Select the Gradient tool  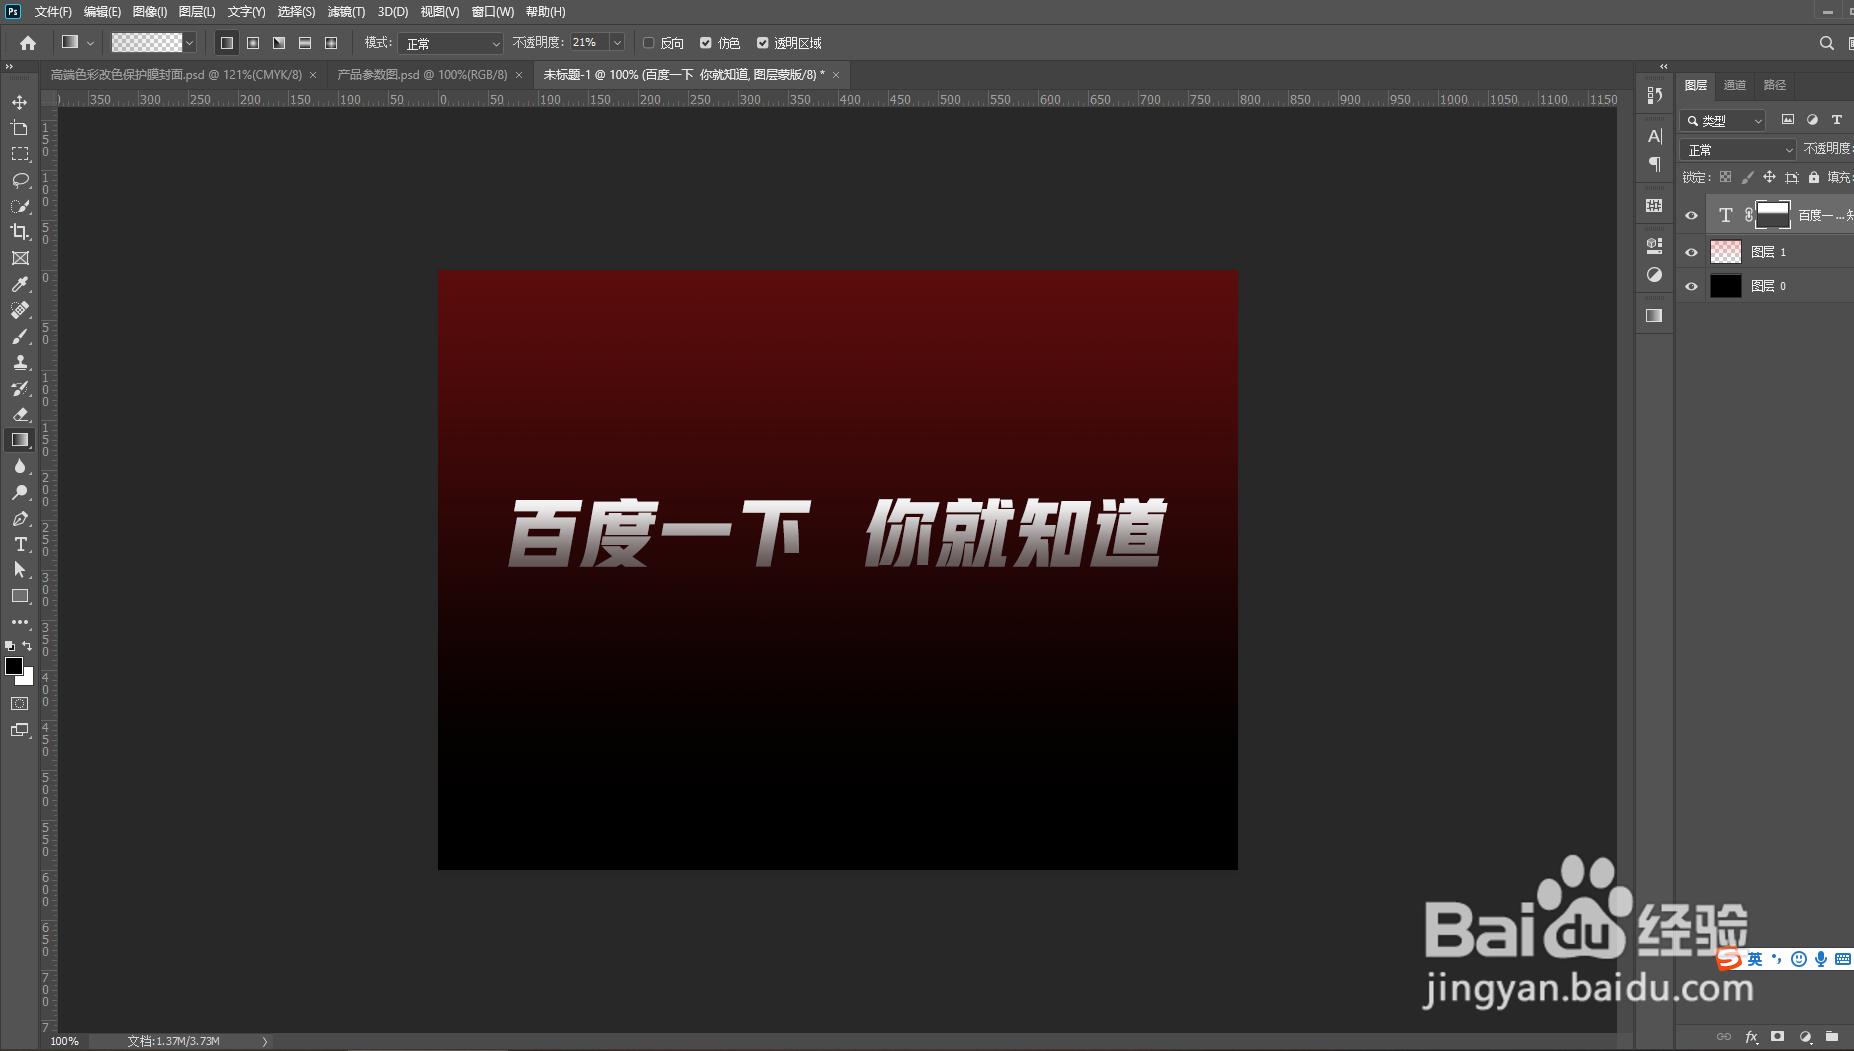19,440
